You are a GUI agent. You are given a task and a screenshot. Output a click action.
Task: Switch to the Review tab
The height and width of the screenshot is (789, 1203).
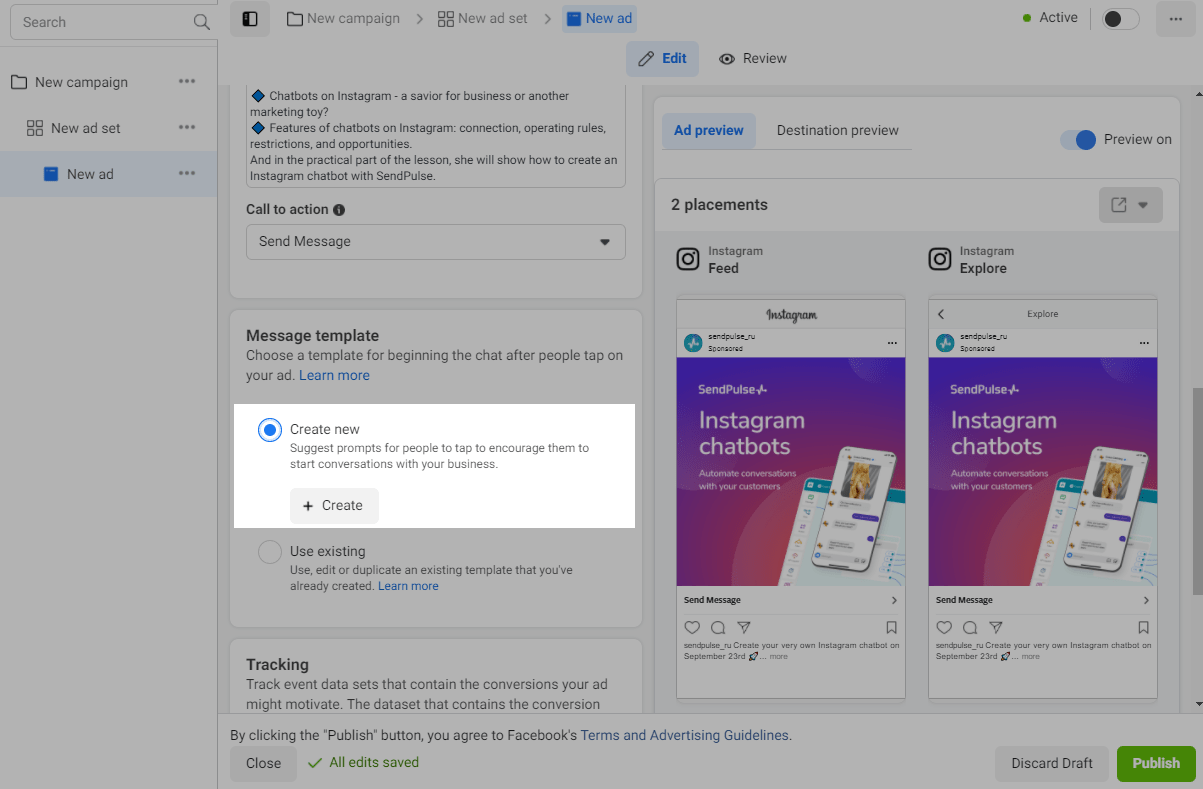tap(753, 58)
